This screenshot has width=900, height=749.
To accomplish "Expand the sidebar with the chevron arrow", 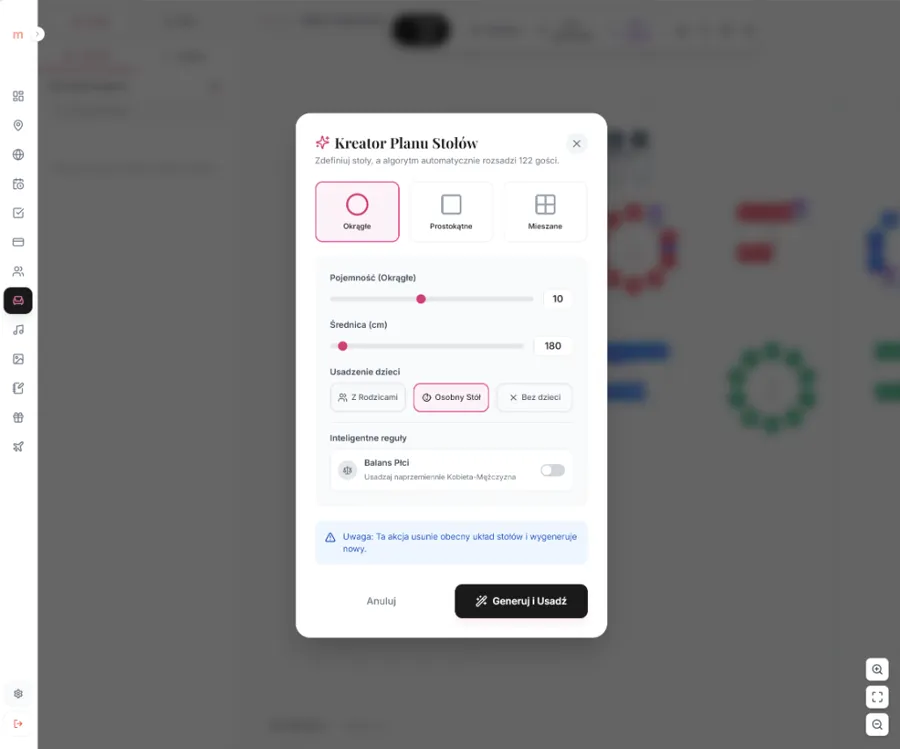I will click(38, 34).
